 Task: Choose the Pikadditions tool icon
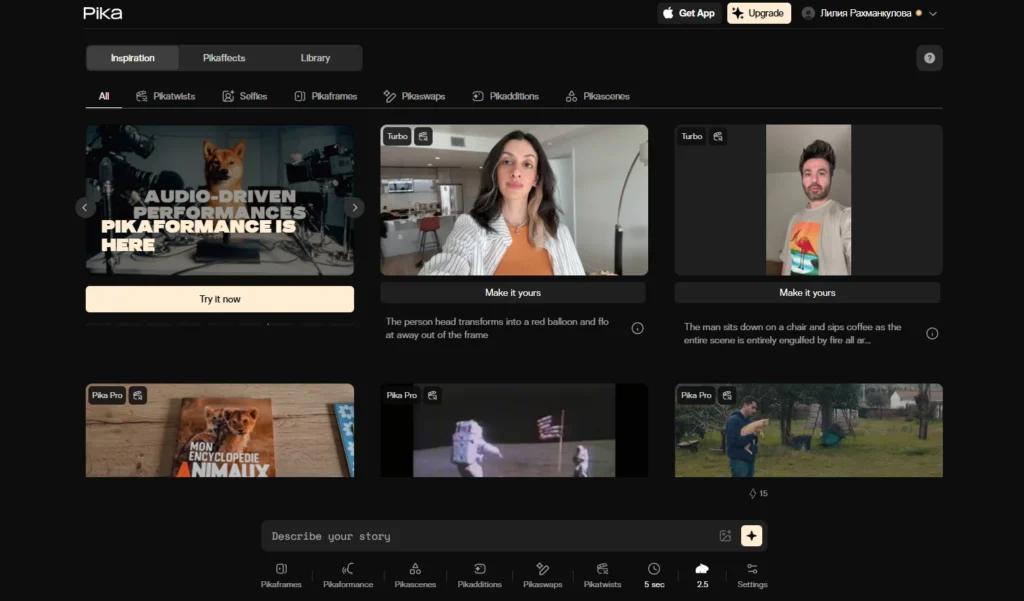pyautogui.click(x=479, y=575)
